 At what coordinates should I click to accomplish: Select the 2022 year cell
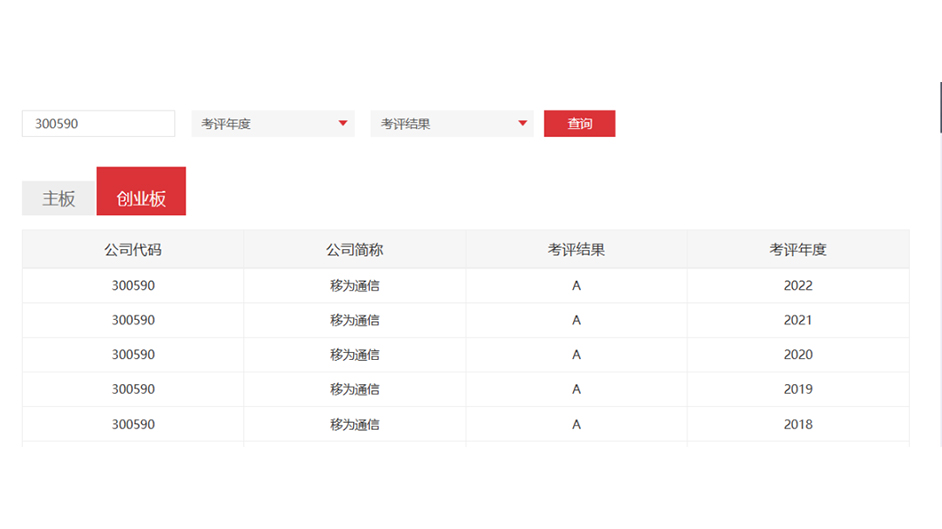[798, 286]
